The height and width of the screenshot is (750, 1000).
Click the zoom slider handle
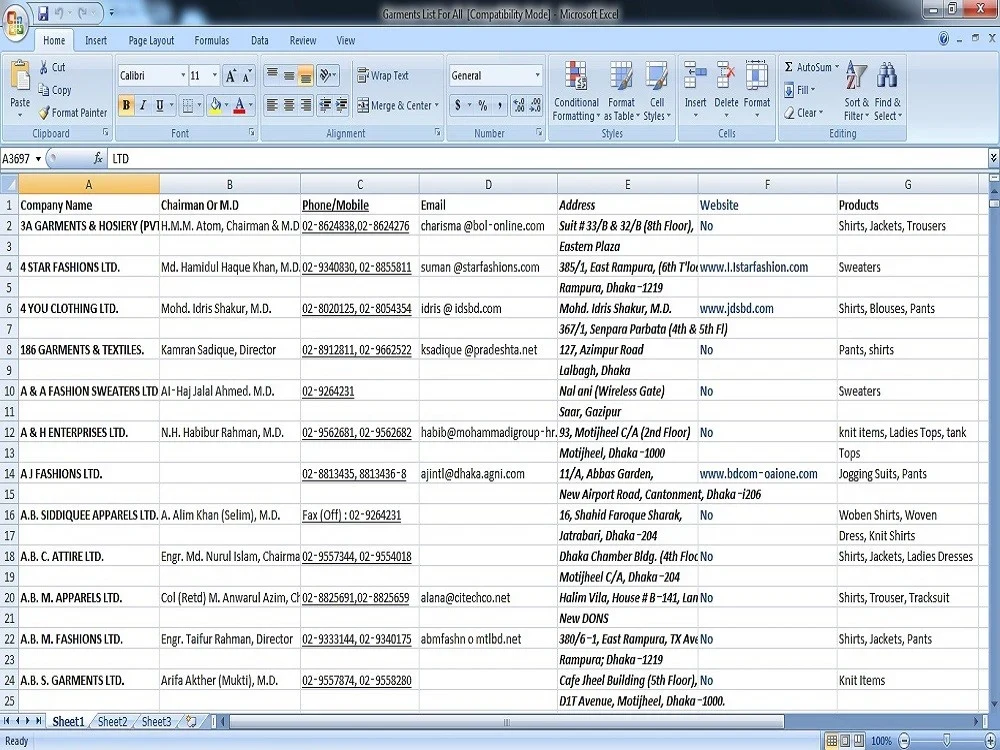(947, 740)
